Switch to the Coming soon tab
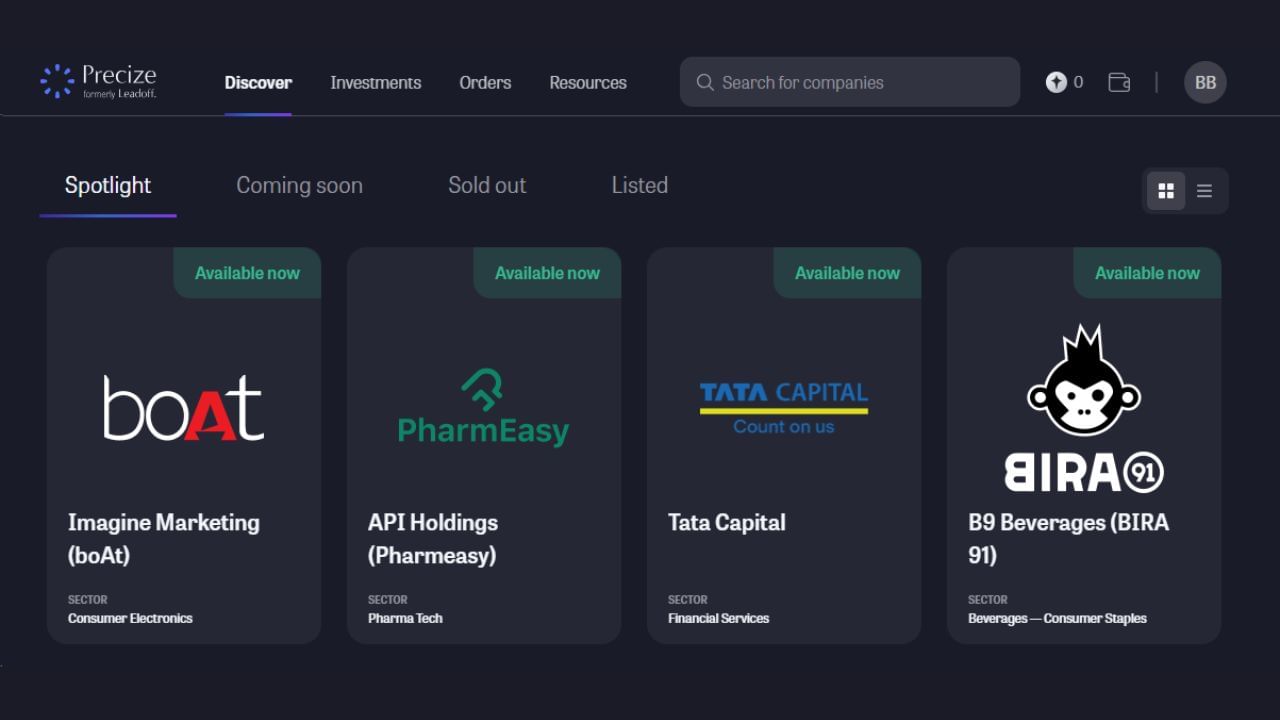Image resolution: width=1280 pixels, height=720 pixels. 299,185
